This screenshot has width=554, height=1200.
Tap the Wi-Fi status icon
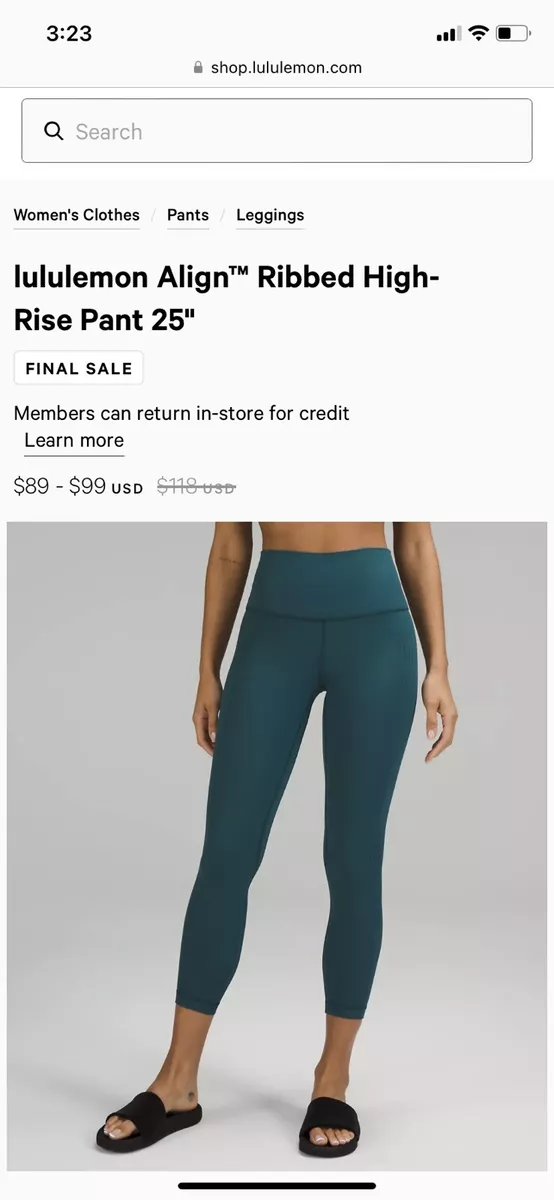point(478,34)
